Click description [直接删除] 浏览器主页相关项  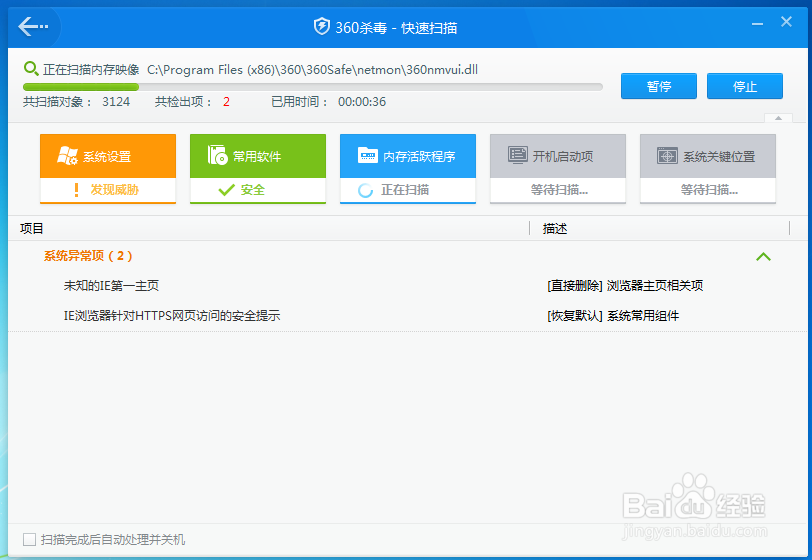click(625, 286)
